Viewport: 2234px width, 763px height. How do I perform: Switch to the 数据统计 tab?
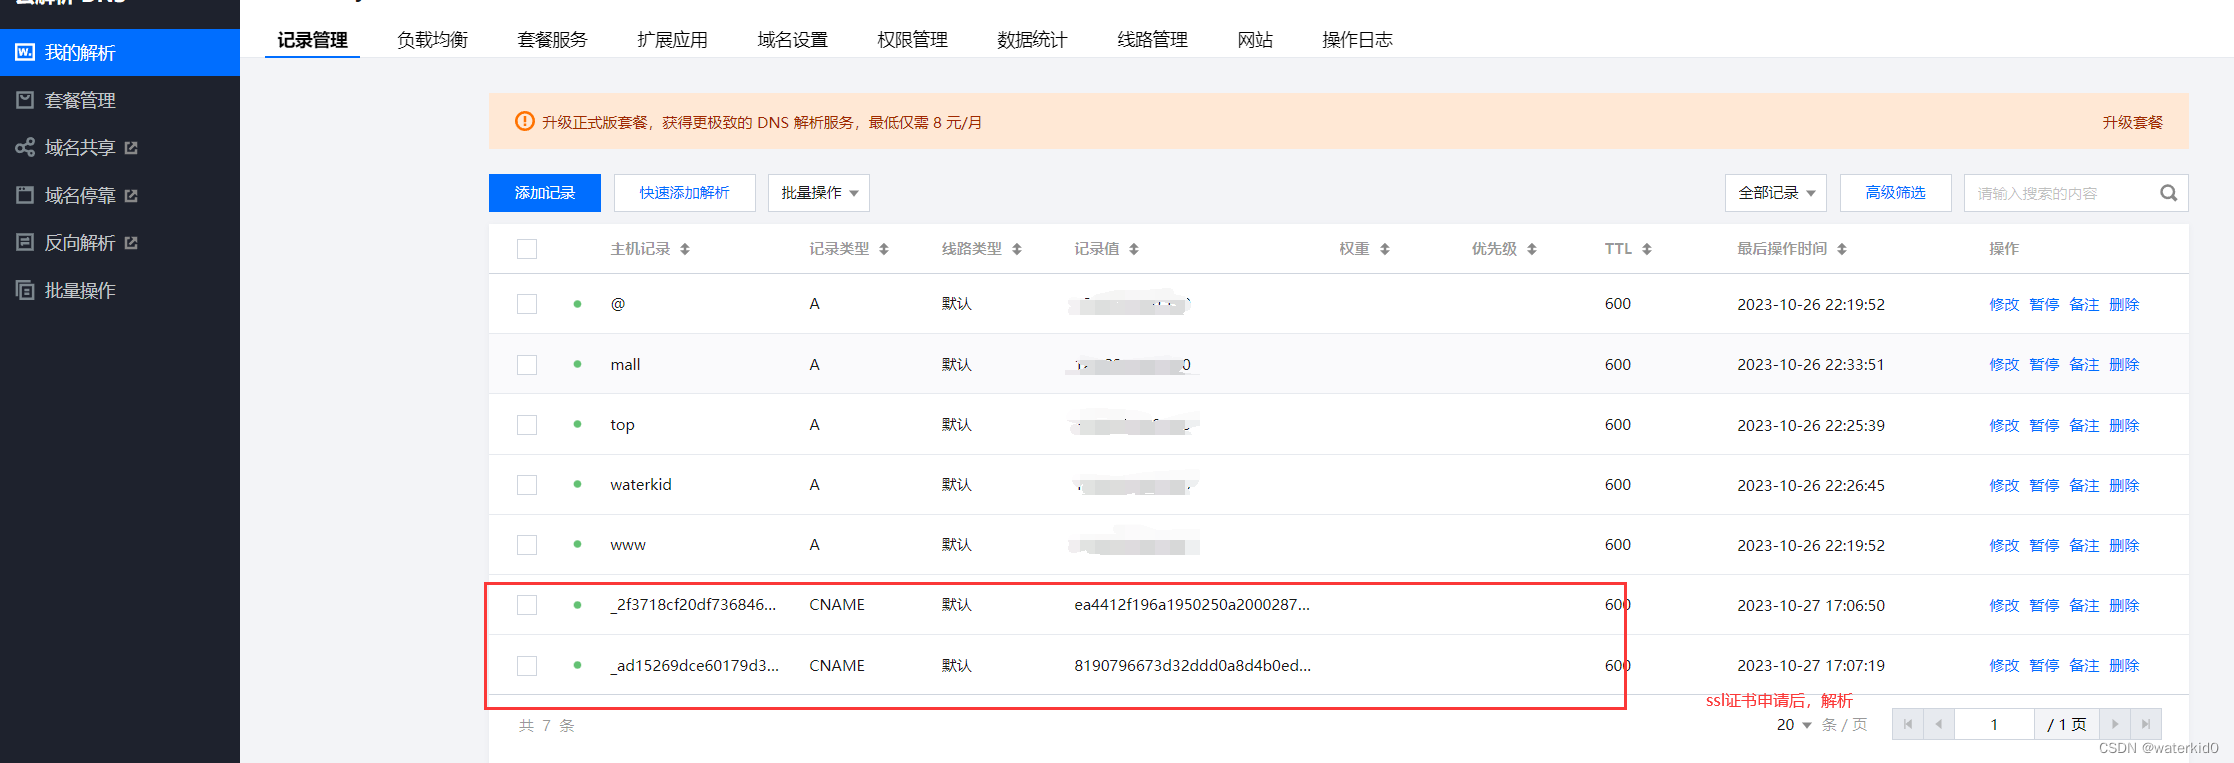[1032, 40]
